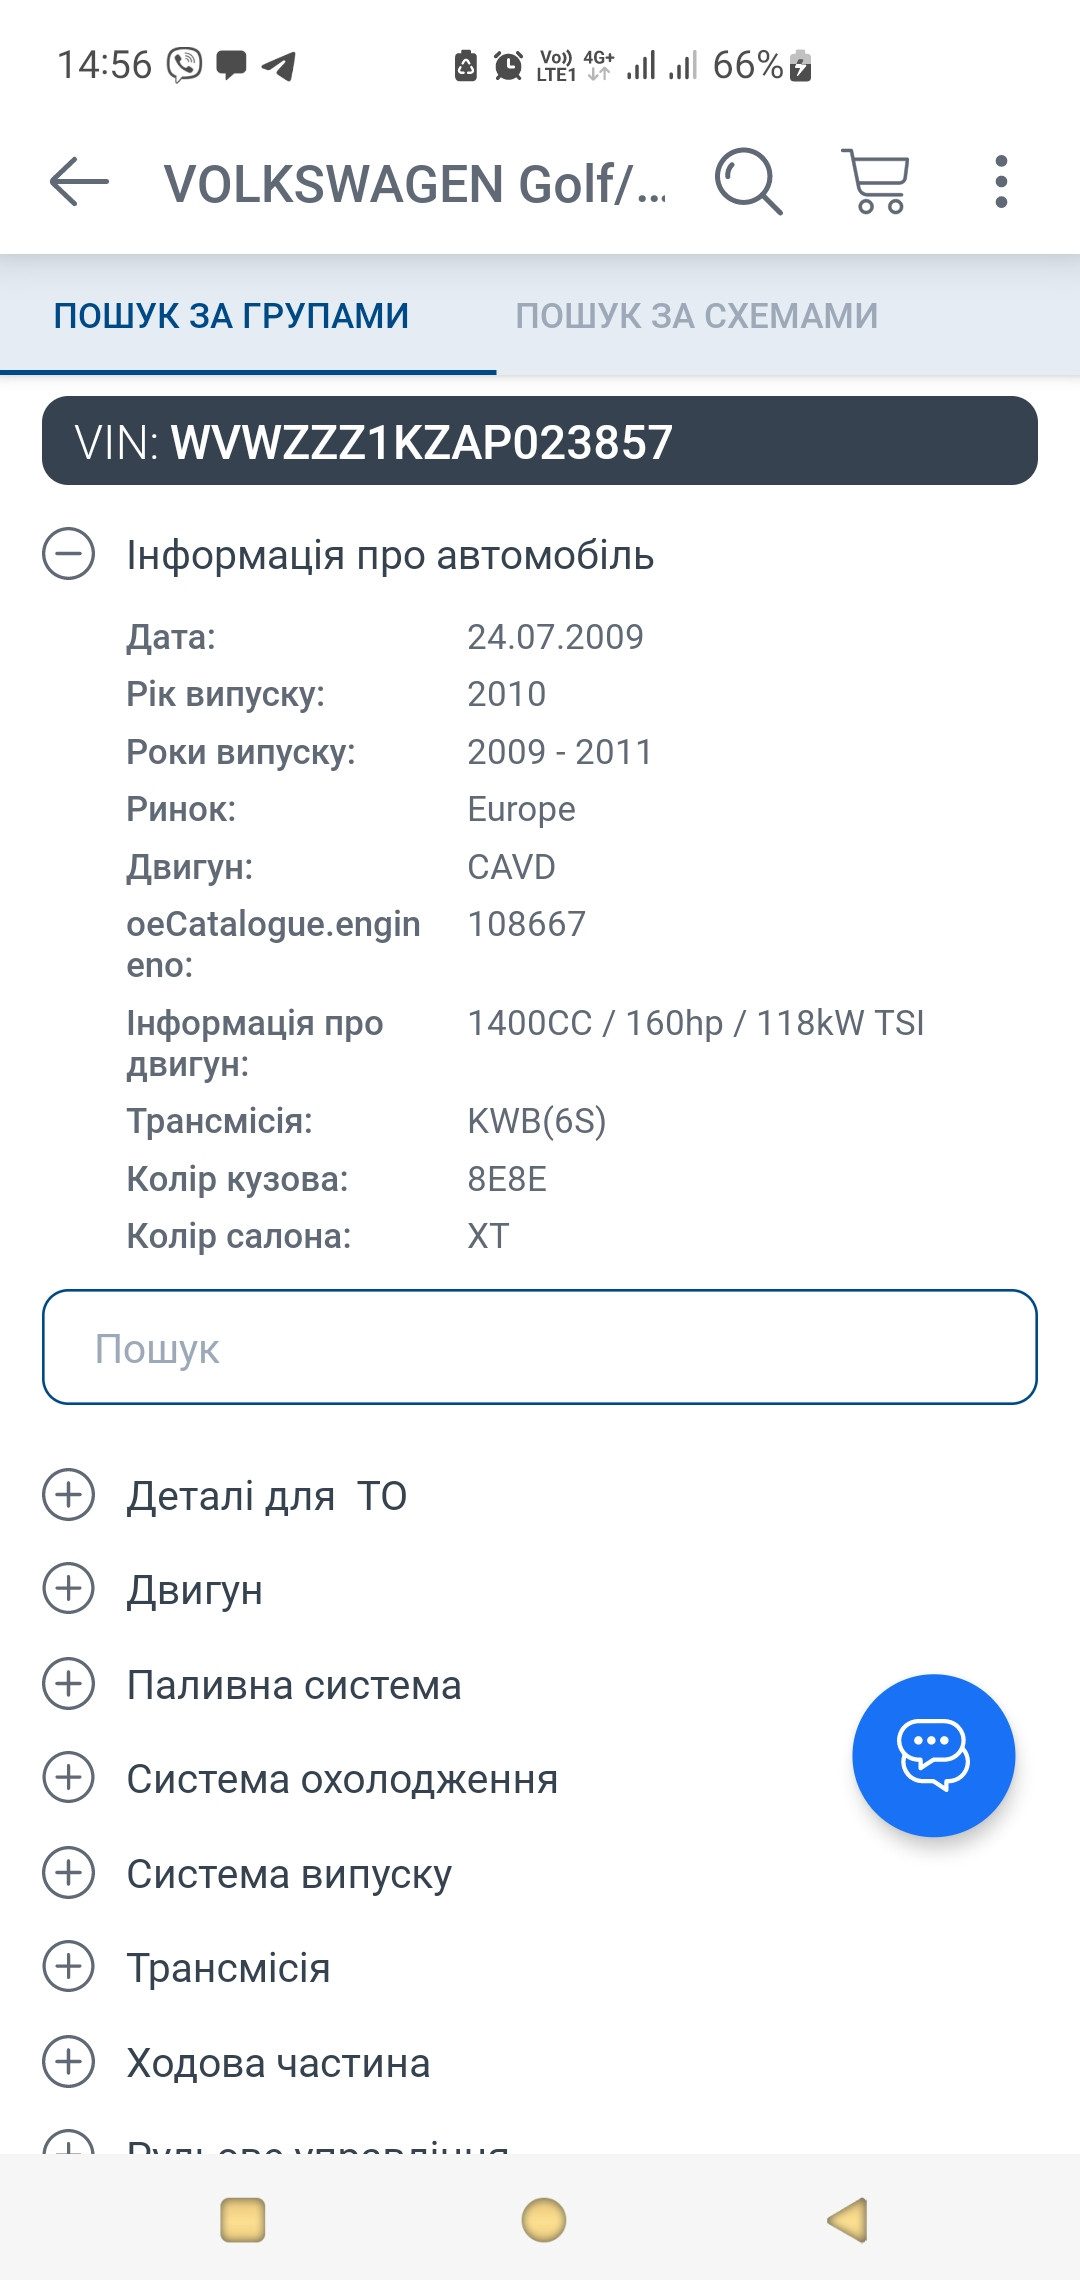Expand the Система випуску group
Image resolution: width=1080 pixels, height=2280 pixels.
coord(69,1873)
